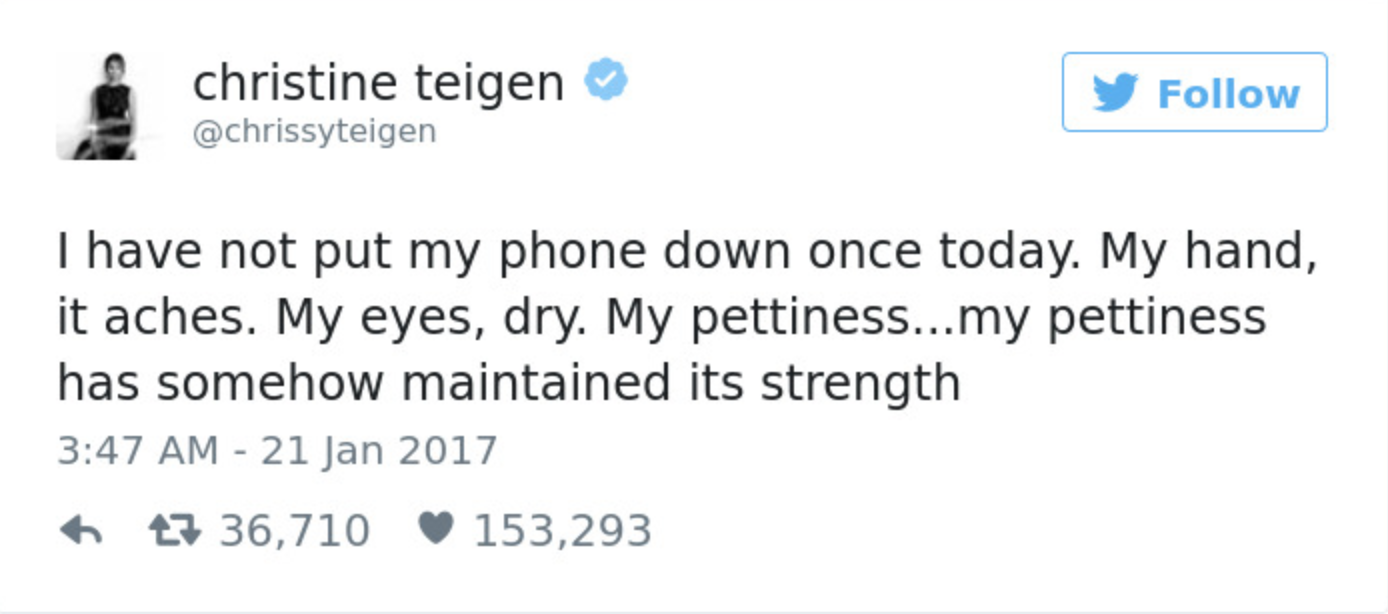Open christine teigen's profile picture

click(105, 103)
